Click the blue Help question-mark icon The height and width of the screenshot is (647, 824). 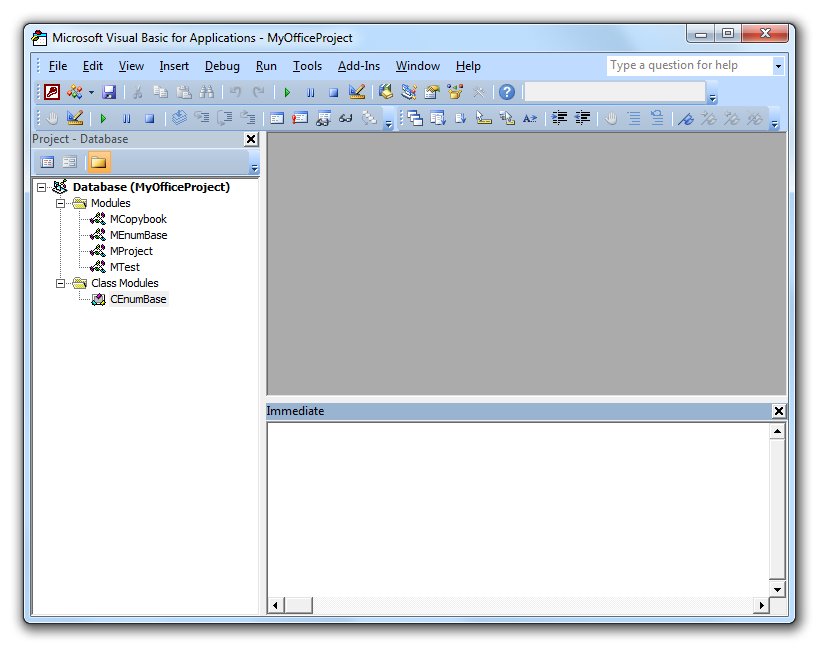tap(507, 93)
